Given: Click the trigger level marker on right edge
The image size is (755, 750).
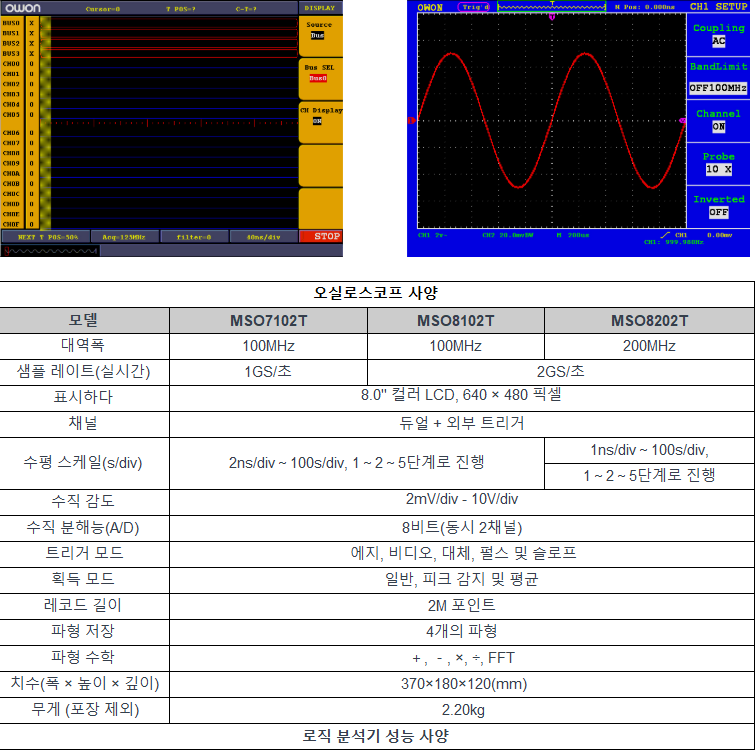Looking at the screenshot, I should 682,120.
